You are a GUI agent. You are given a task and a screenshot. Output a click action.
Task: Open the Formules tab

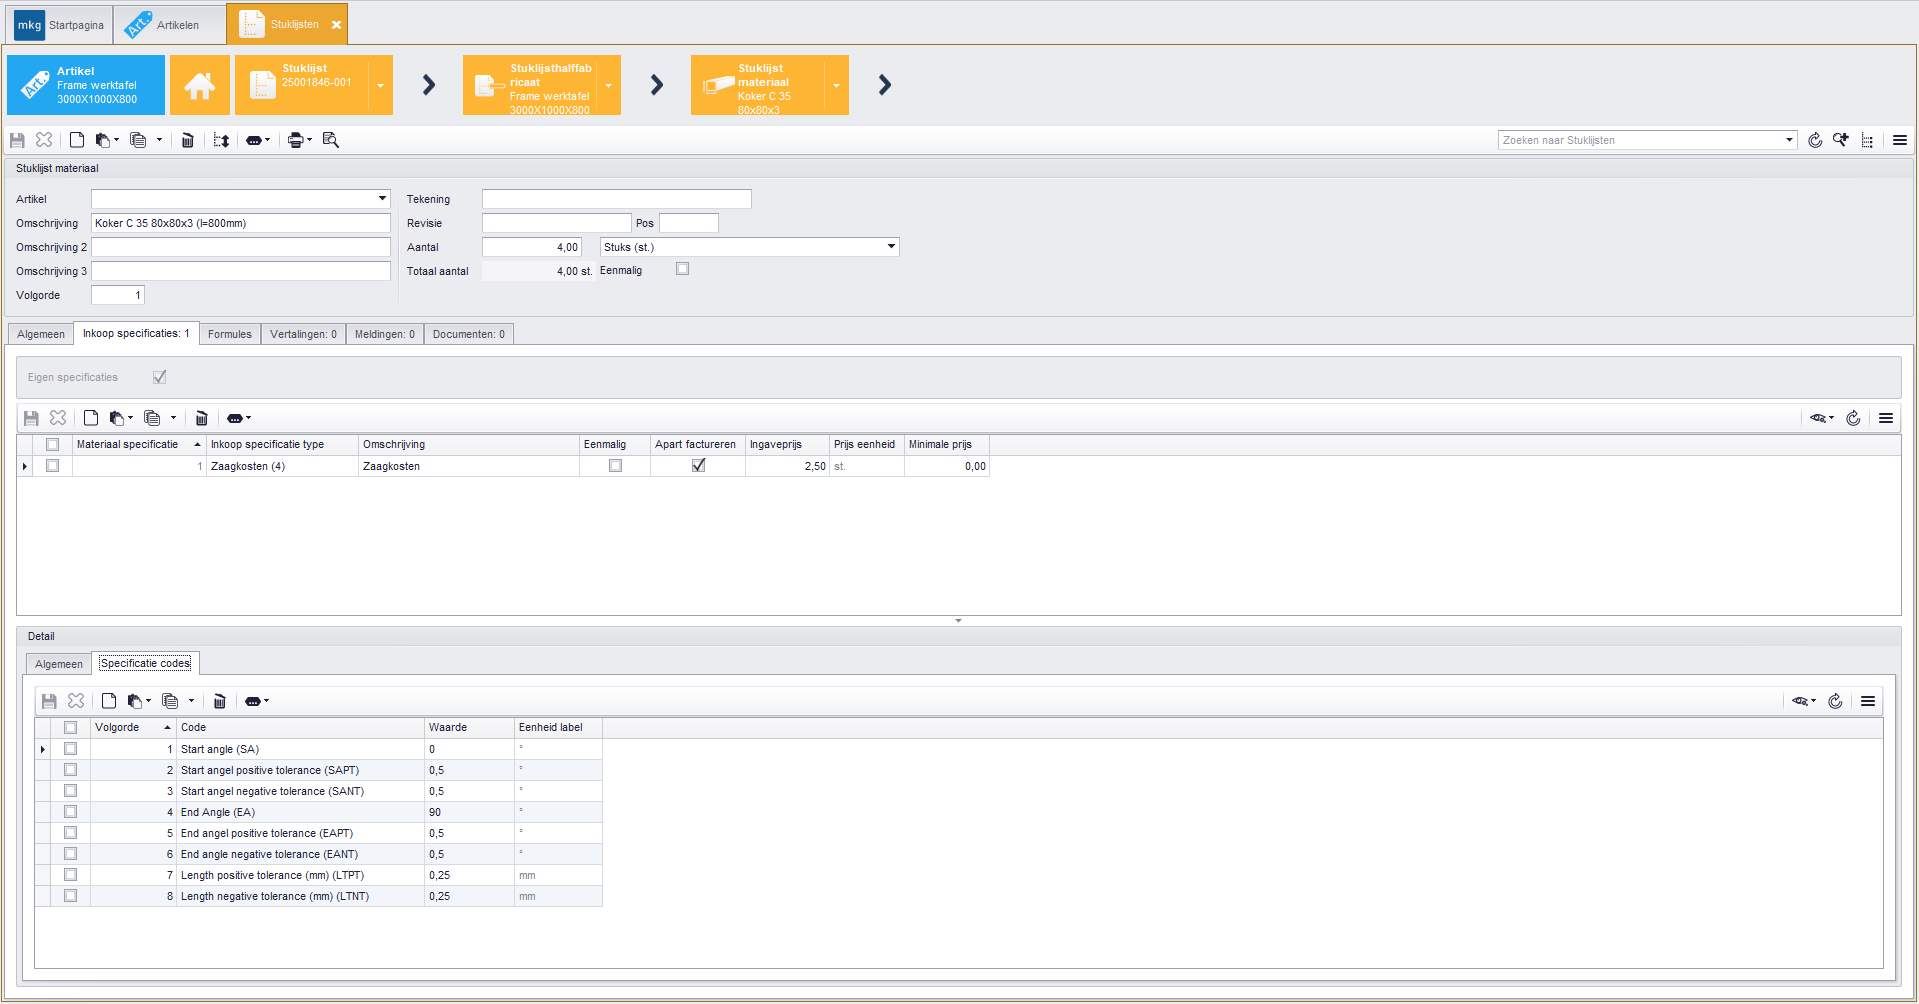coord(230,334)
